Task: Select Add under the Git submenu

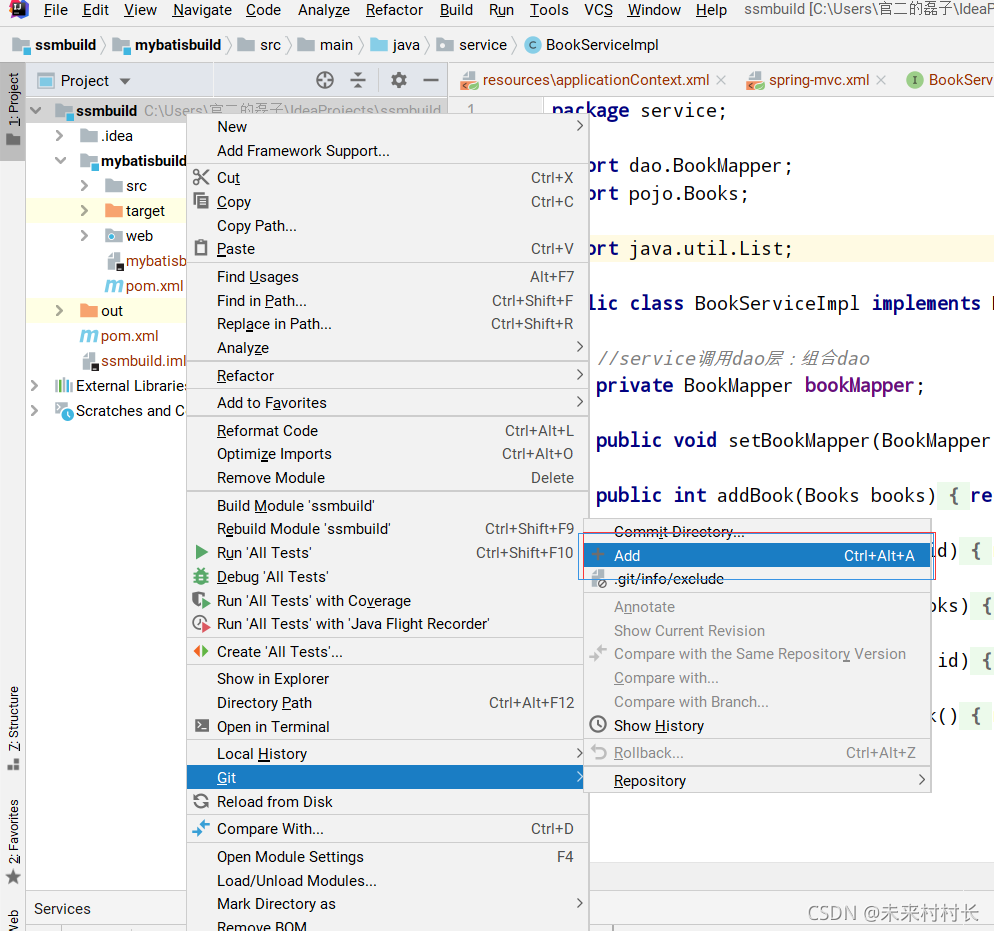Action: [757, 555]
